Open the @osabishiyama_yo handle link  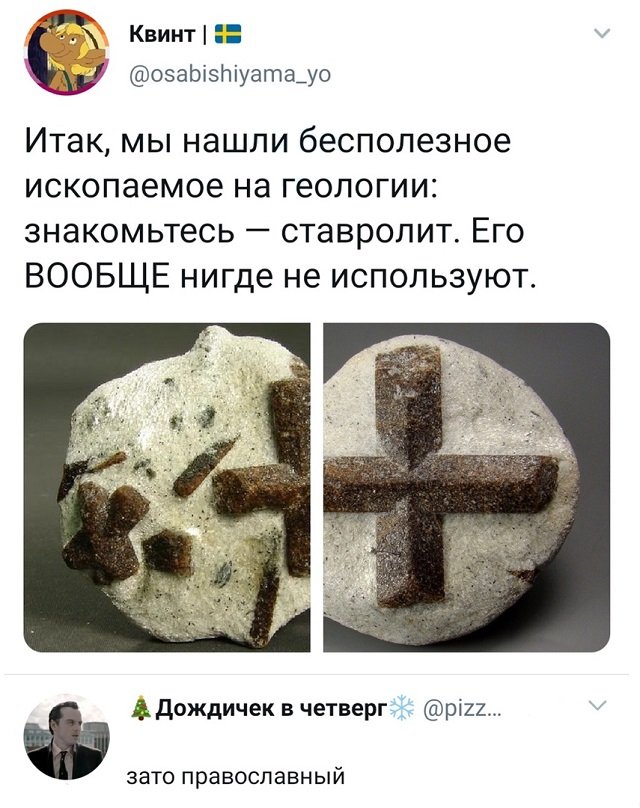(x=229, y=74)
